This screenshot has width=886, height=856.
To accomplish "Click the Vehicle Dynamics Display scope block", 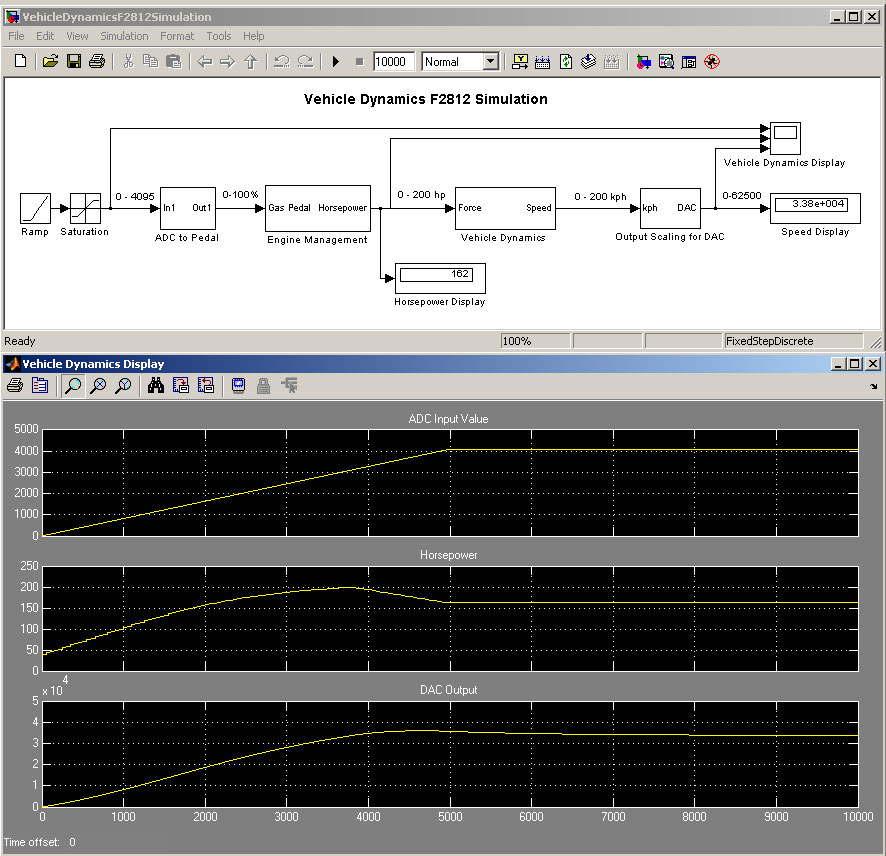I will click(x=785, y=138).
